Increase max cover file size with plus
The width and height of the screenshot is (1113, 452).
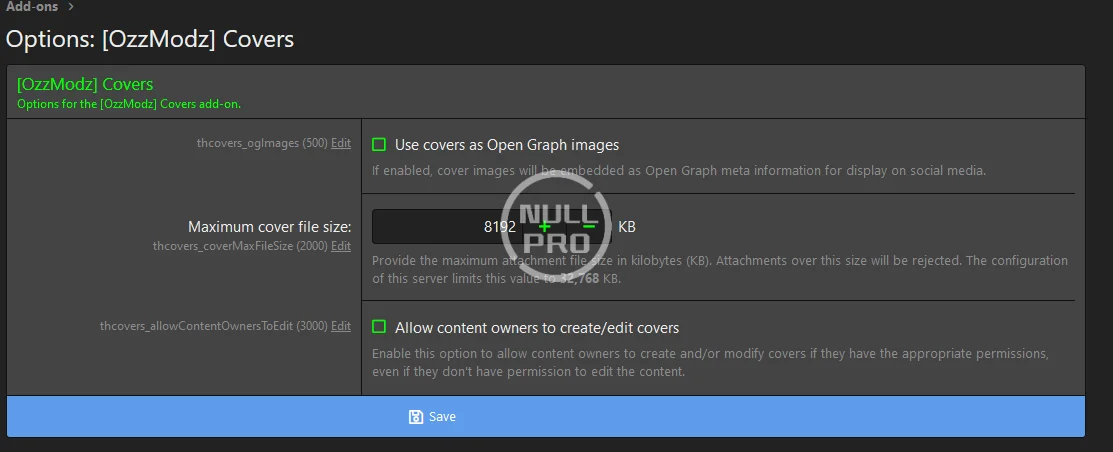[545, 227]
